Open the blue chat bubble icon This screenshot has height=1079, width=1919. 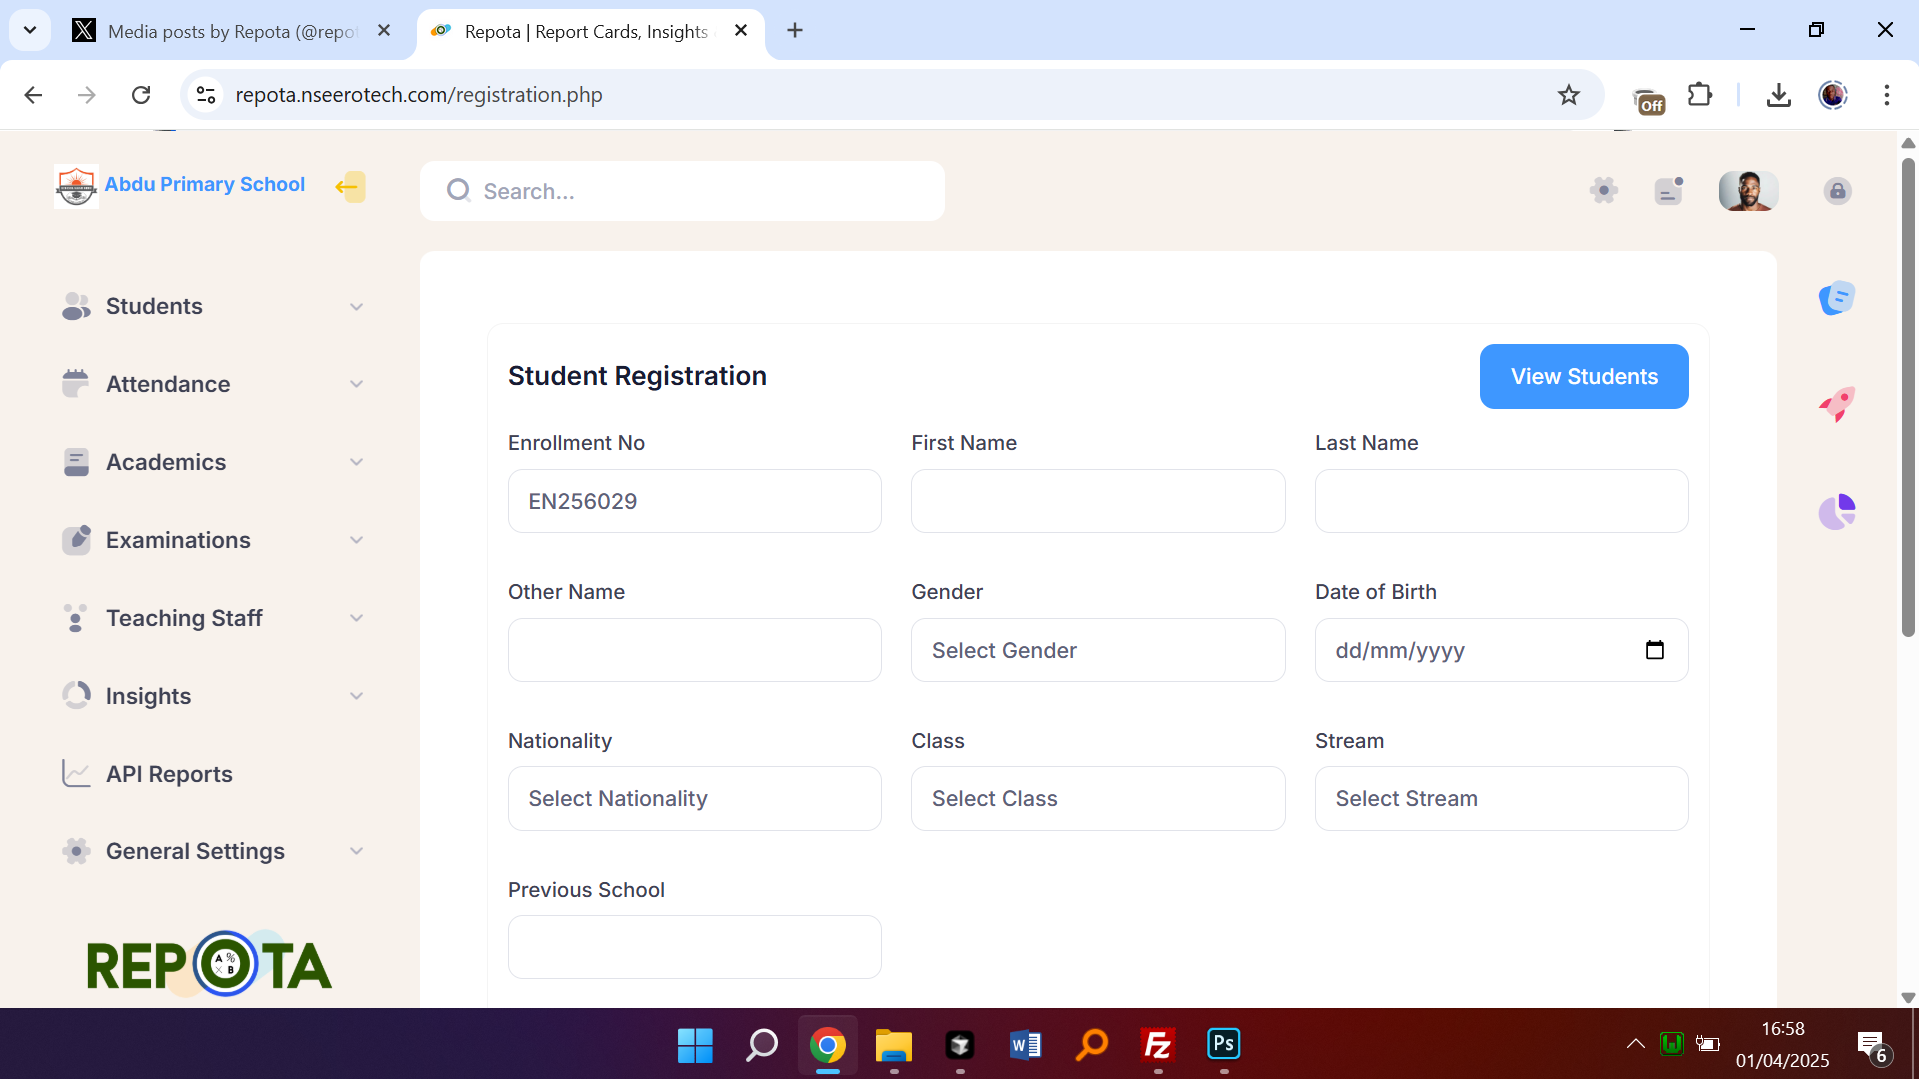pos(1837,298)
